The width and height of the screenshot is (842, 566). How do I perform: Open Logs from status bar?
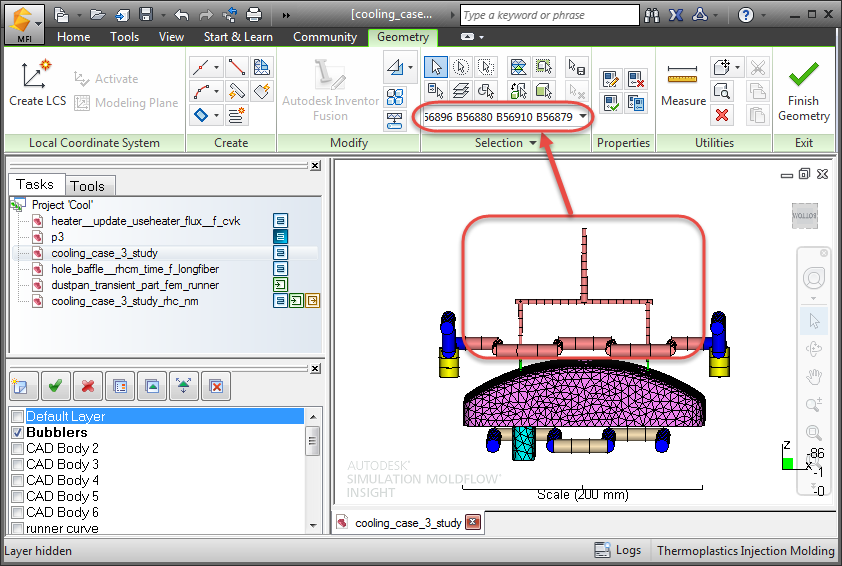618,550
